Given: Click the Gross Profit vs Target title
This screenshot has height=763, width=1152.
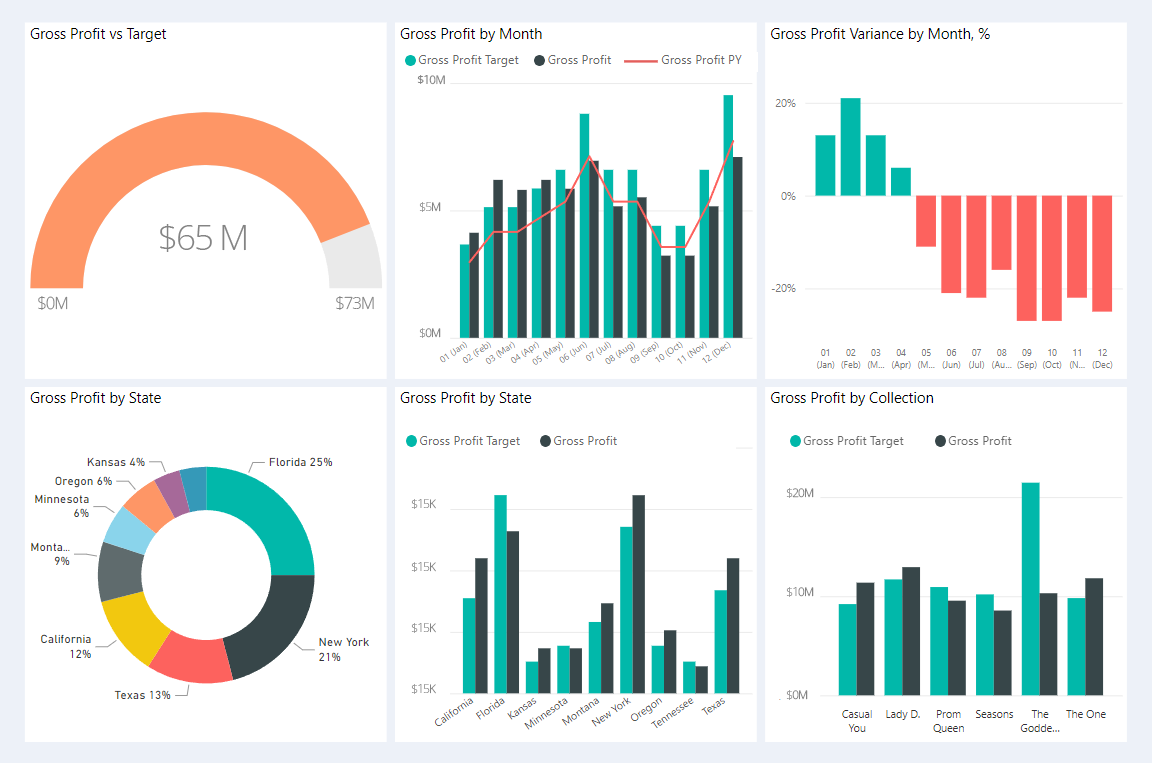Looking at the screenshot, I should click(x=98, y=34).
